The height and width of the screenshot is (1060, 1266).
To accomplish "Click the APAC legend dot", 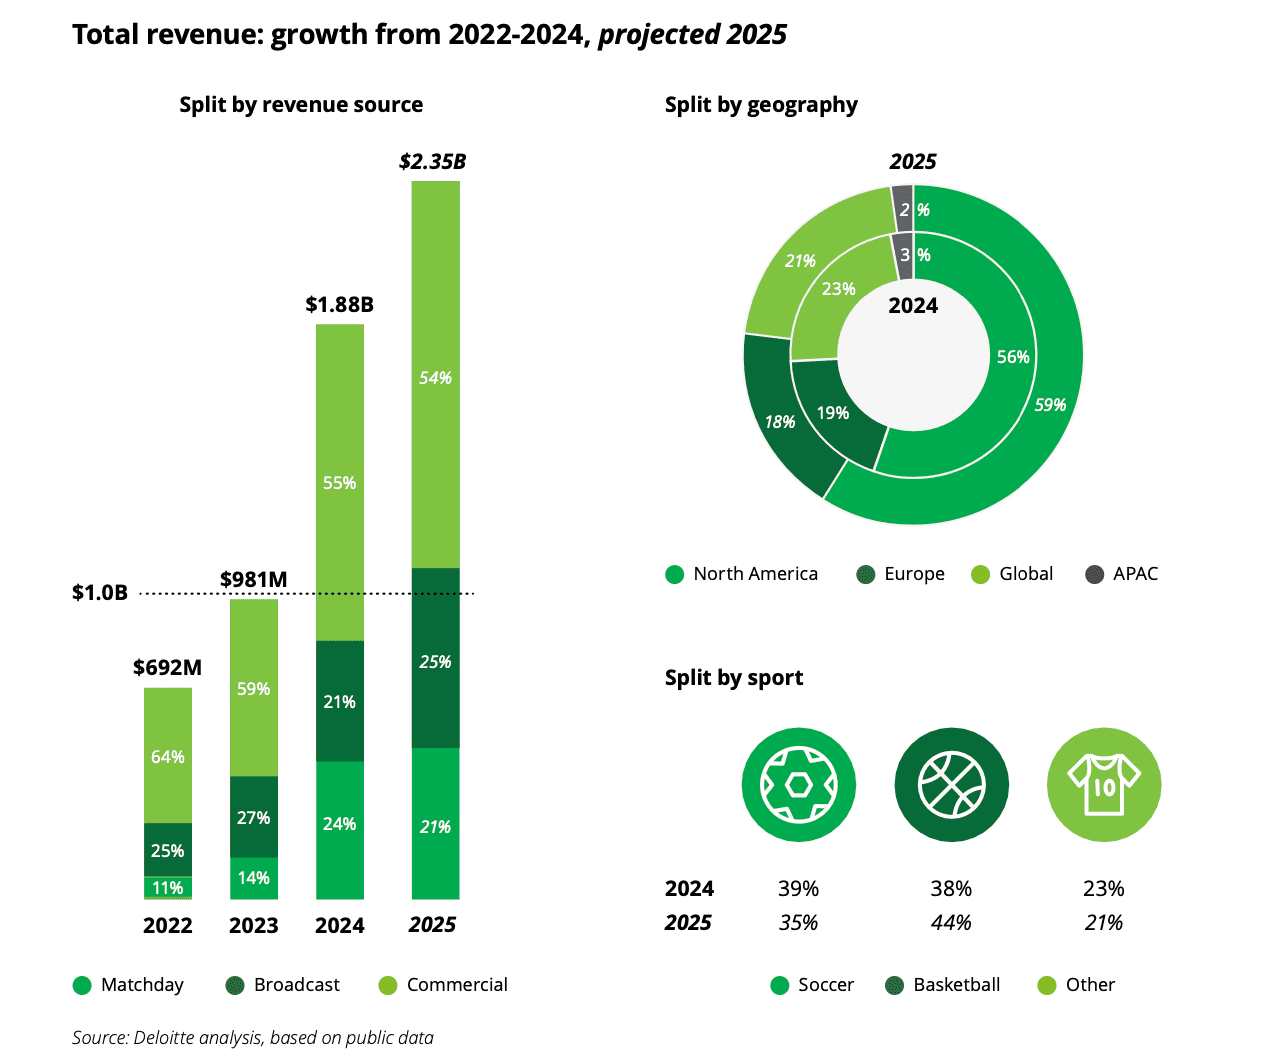I will [x=1095, y=574].
